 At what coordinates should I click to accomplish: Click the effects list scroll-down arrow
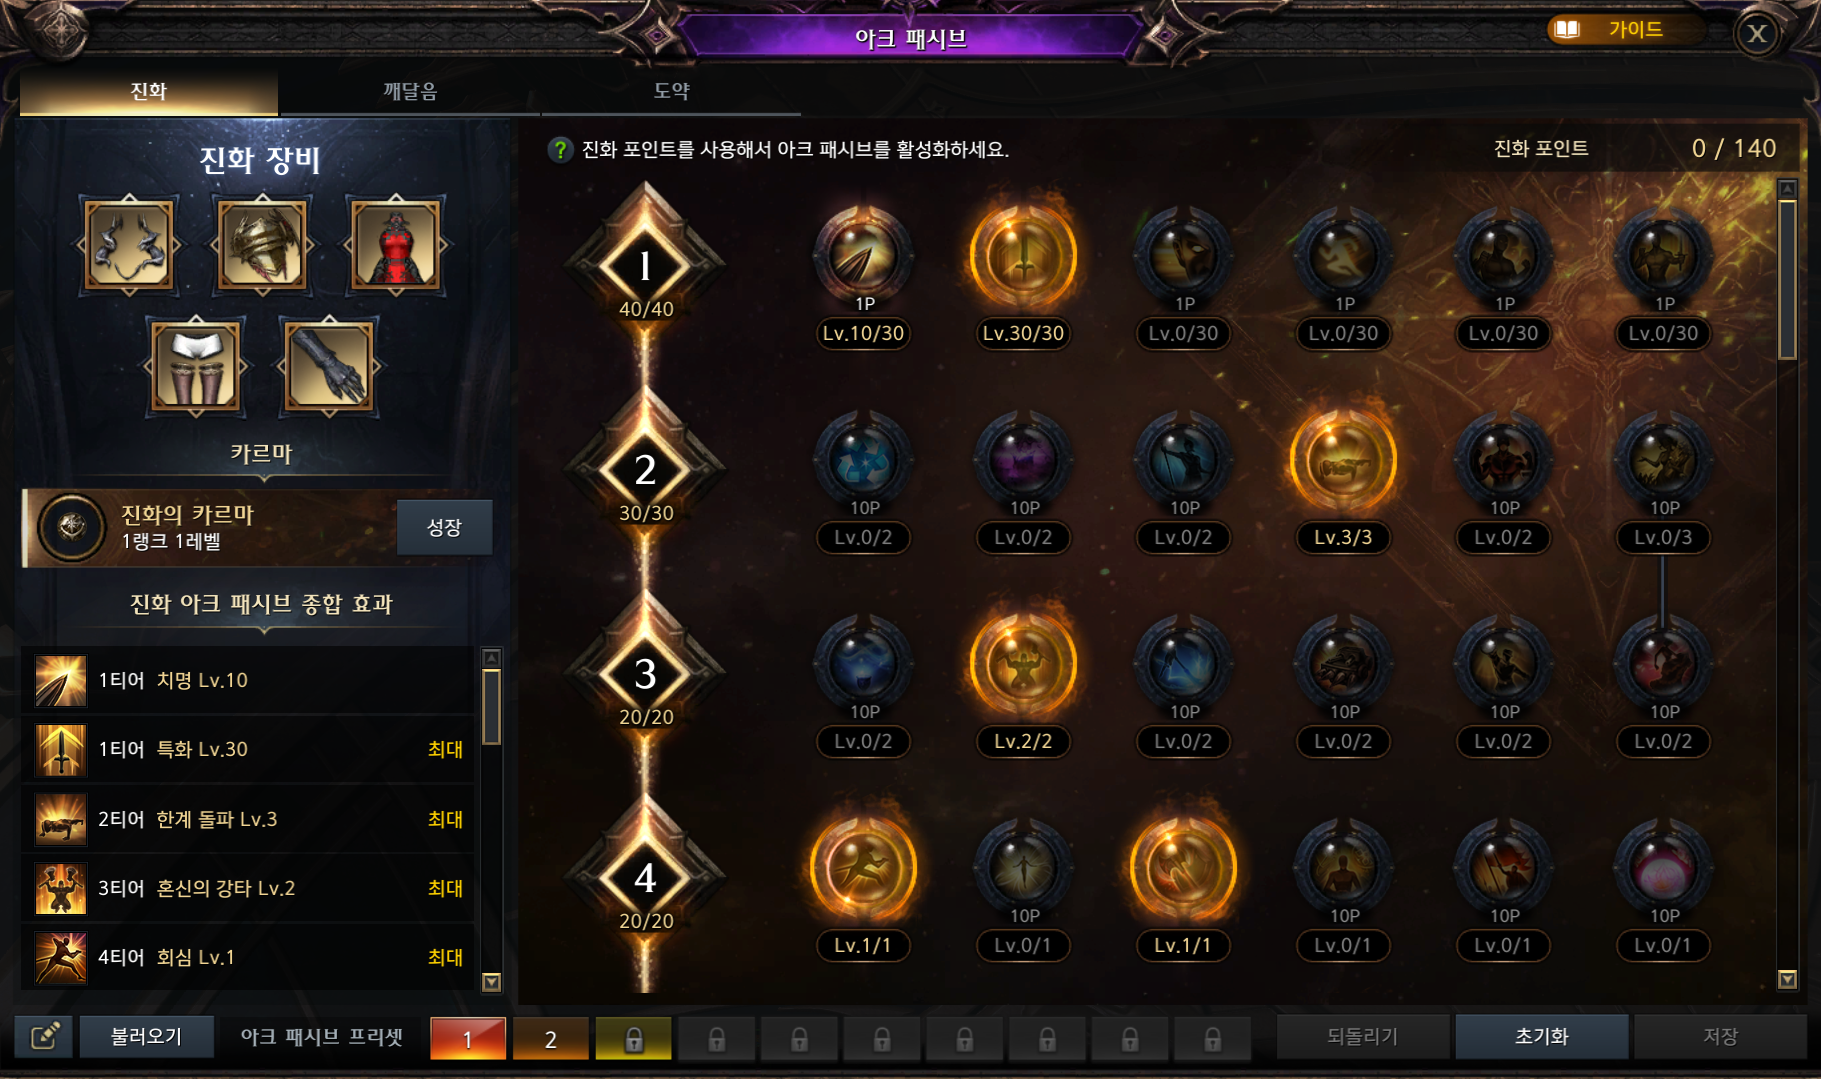491,982
